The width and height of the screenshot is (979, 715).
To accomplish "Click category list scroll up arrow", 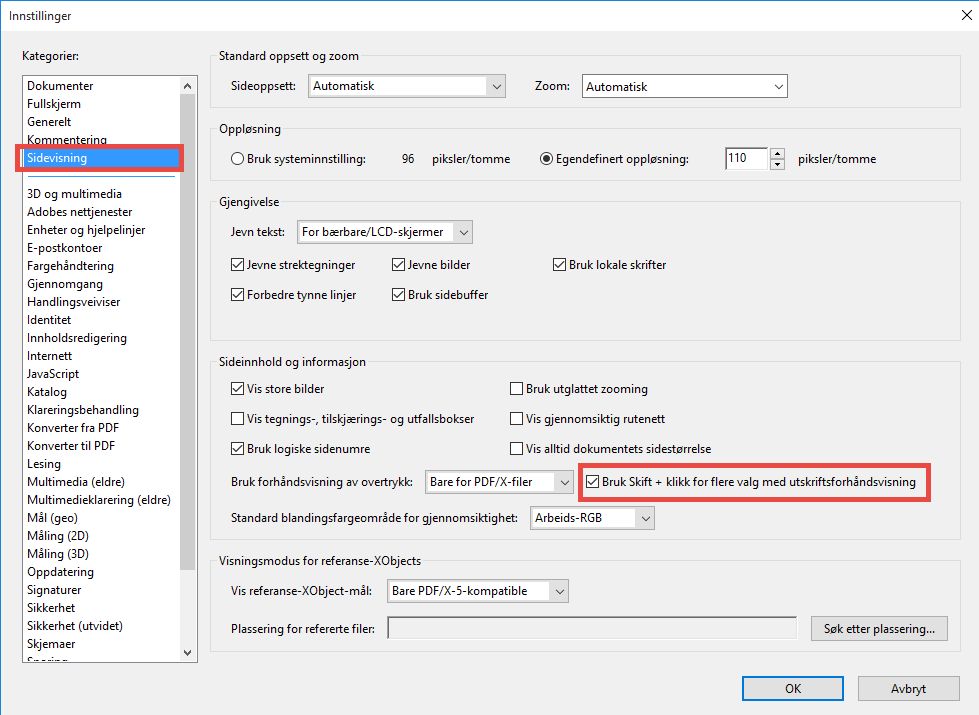I will pos(187,86).
